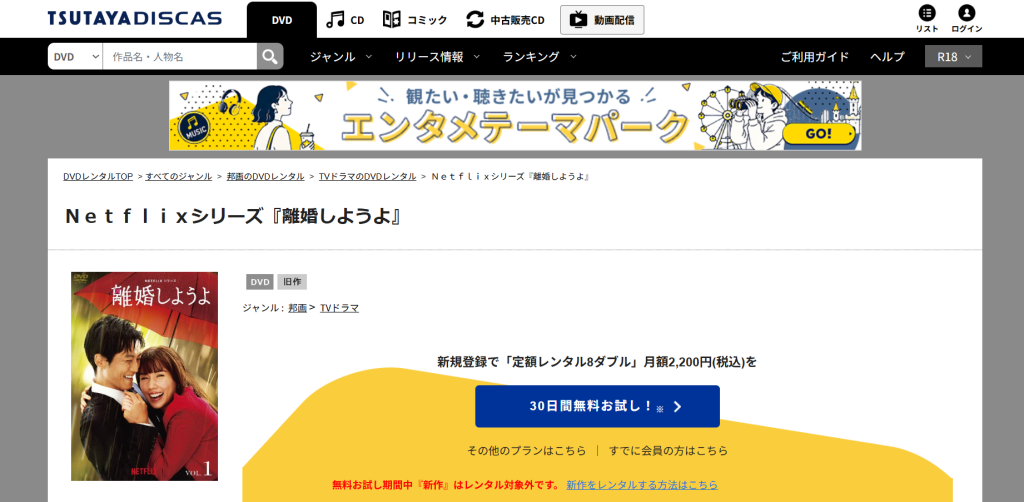Click the 動画配信 play icon button

[602, 20]
